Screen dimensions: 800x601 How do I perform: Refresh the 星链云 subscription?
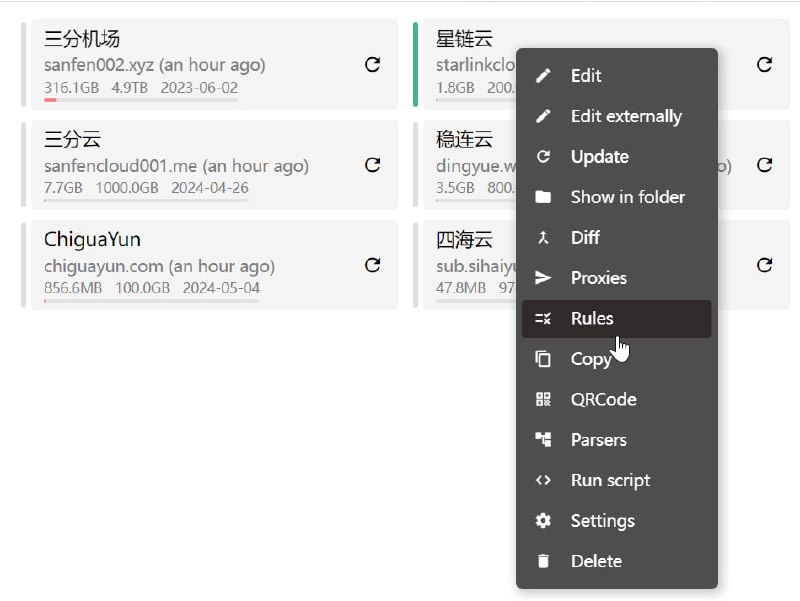tap(765, 64)
